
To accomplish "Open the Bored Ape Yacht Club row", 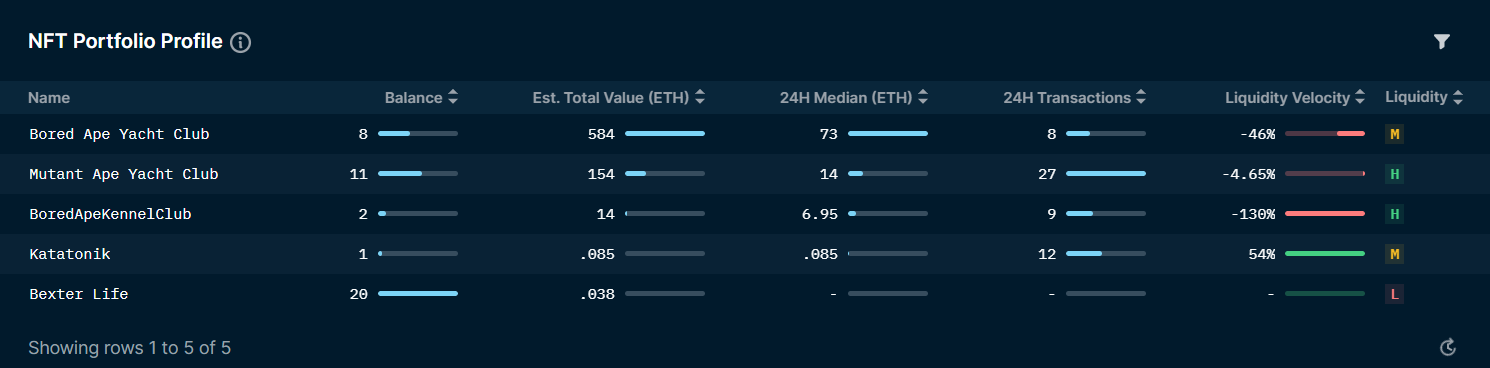I will click(x=745, y=134).
